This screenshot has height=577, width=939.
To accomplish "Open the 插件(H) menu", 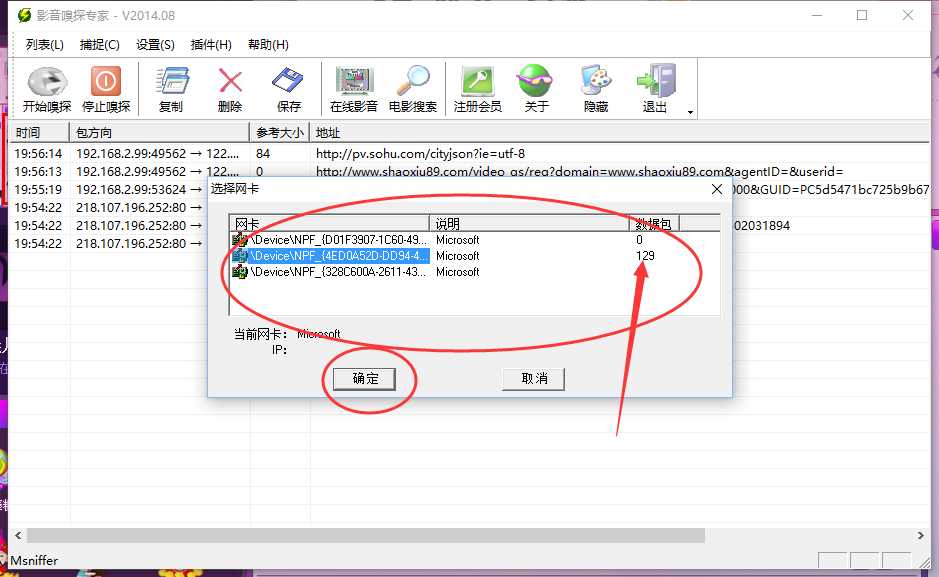I will (211, 45).
